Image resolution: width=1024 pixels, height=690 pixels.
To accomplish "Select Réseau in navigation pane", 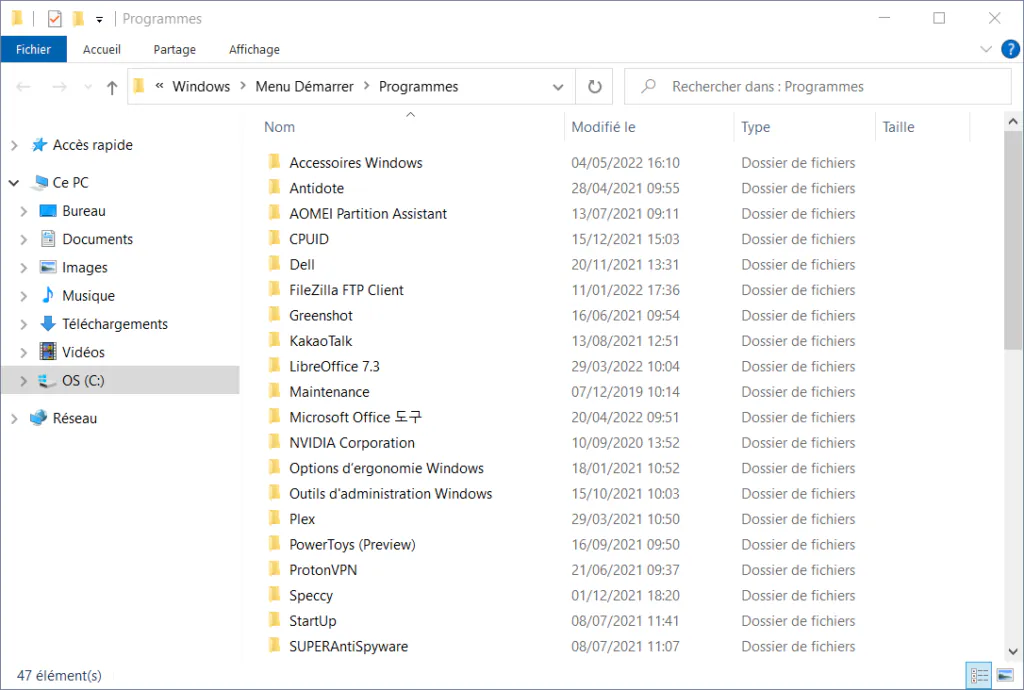I will tap(74, 418).
